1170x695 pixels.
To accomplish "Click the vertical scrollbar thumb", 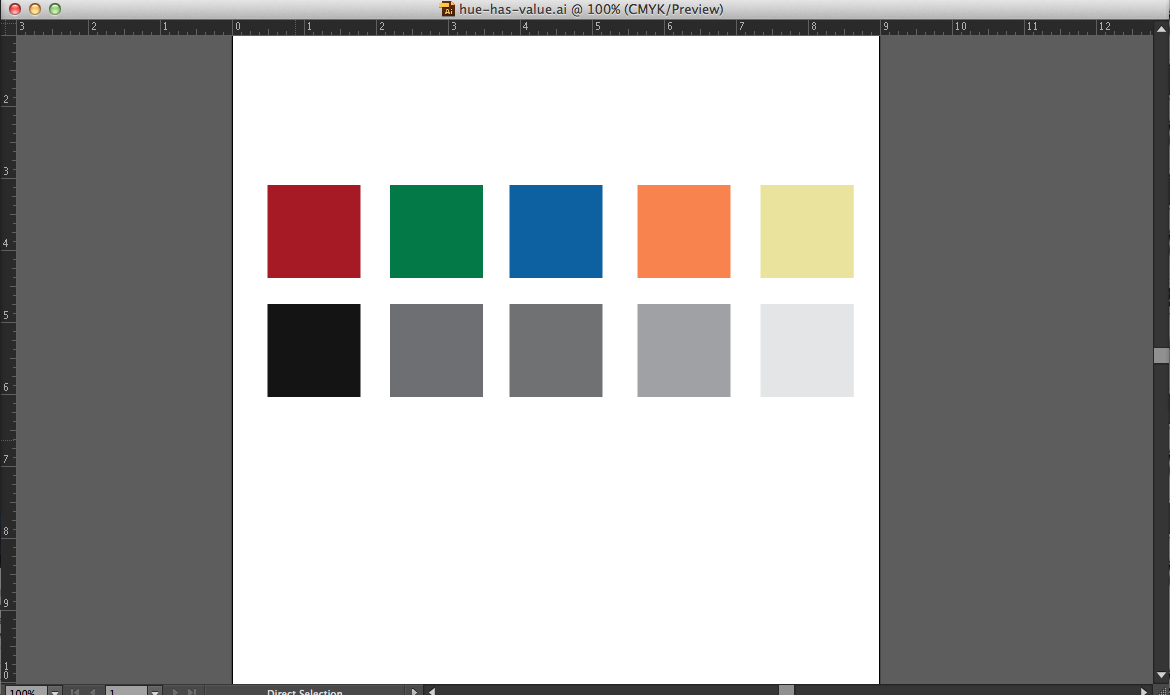I will (1160, 355).
